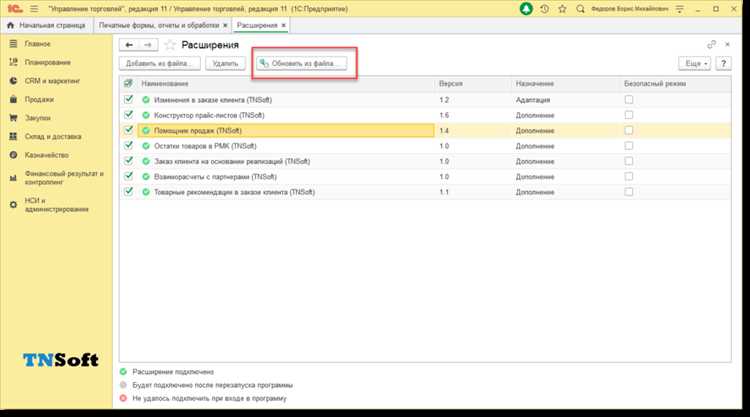This screenshot has width=750, height=417.
Task: Close the Расширения form with X
Action: pyautogui.click(x=728, y=44)
